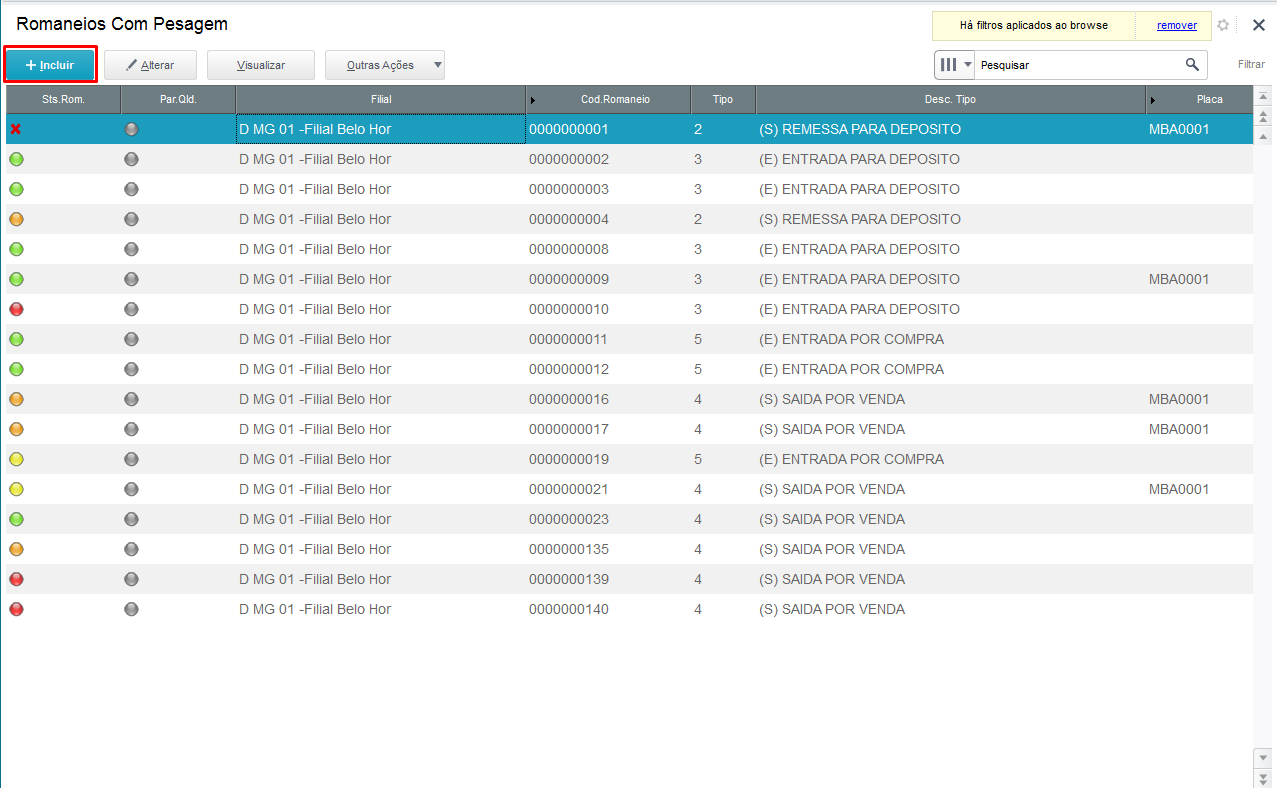Click orange status icon of romaneio 0000000004
This screenshot has width=1277, height=788.
point(16,219)
